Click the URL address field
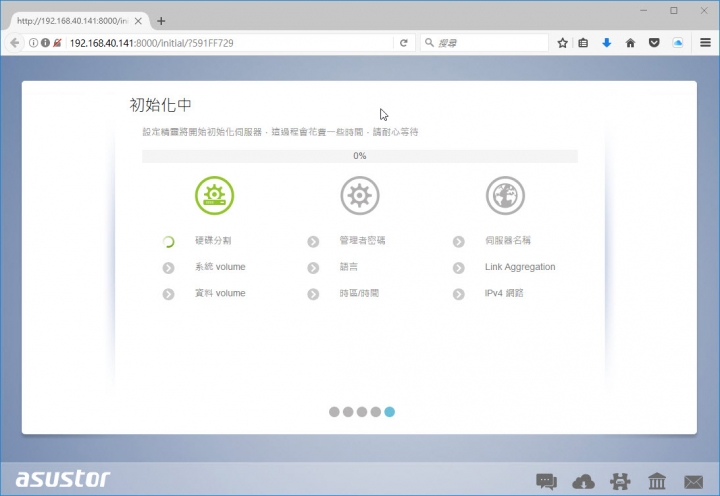The width and height of the screenshot is (720, 496). (230, 43)
